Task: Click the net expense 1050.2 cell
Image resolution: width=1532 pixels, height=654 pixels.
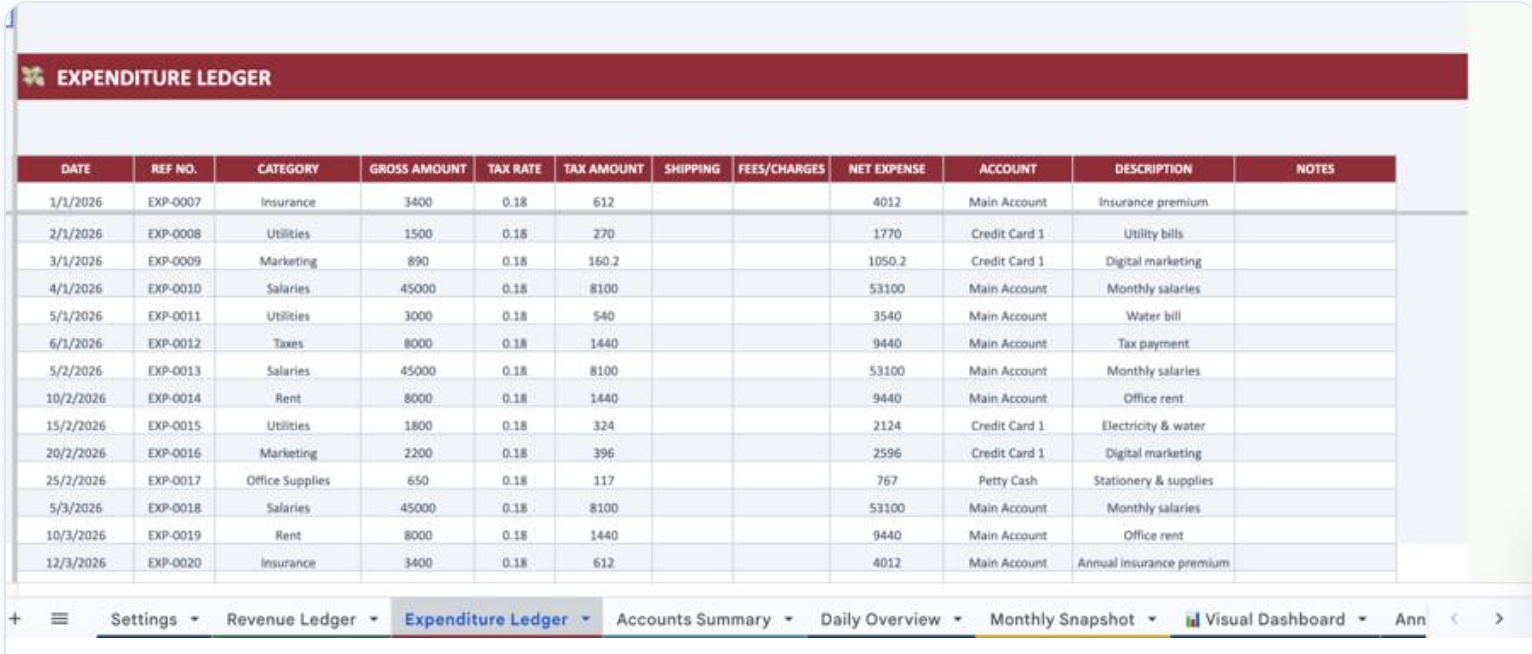Action: point(886,261)
